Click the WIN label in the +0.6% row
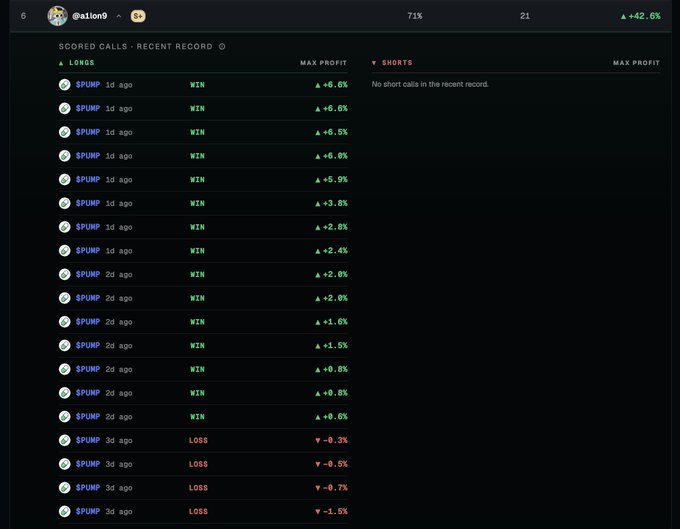 [197, 416]
